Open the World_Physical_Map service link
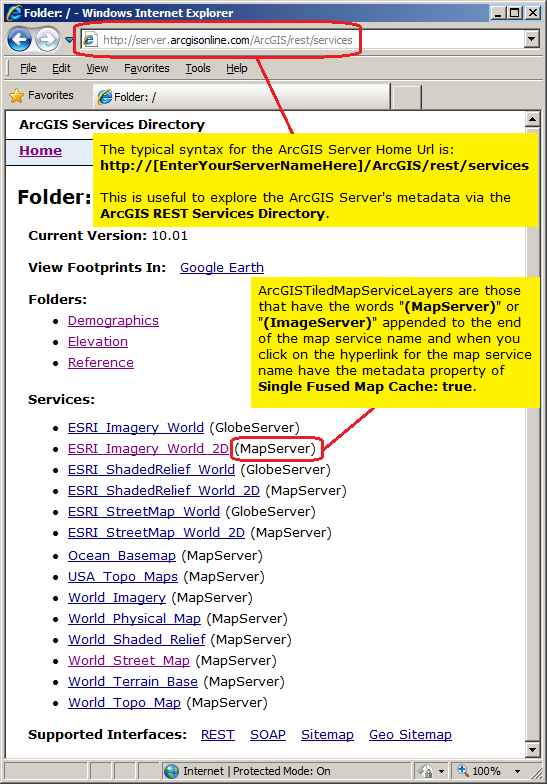This screenshot has width=547, height=784. pos(134,618)
